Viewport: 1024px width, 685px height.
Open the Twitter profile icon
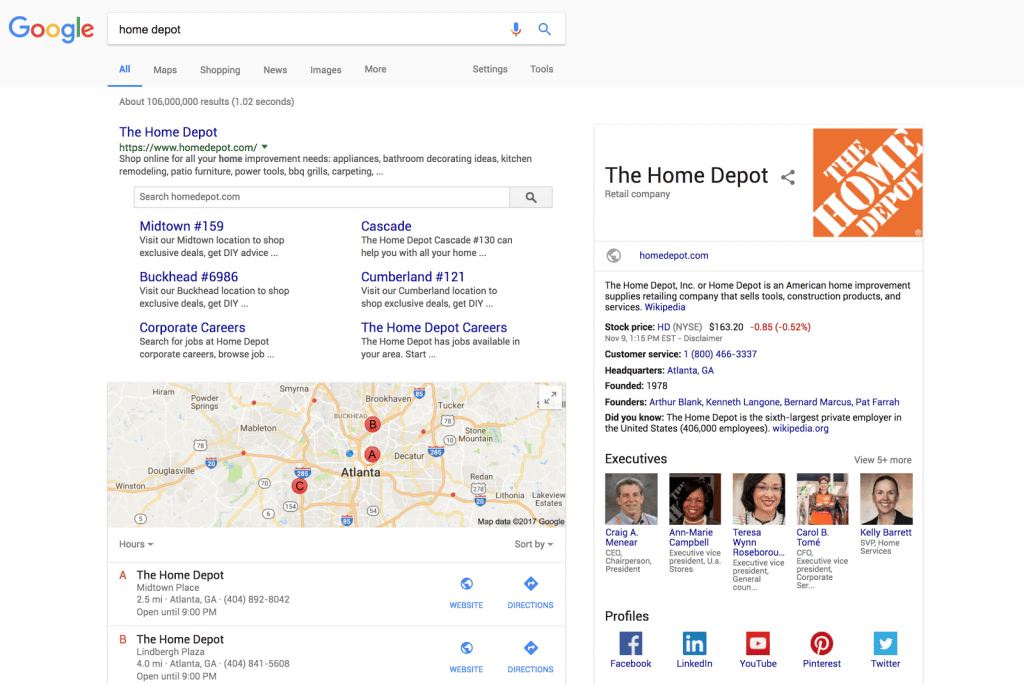pyautogui.click(x=885, y=643)
